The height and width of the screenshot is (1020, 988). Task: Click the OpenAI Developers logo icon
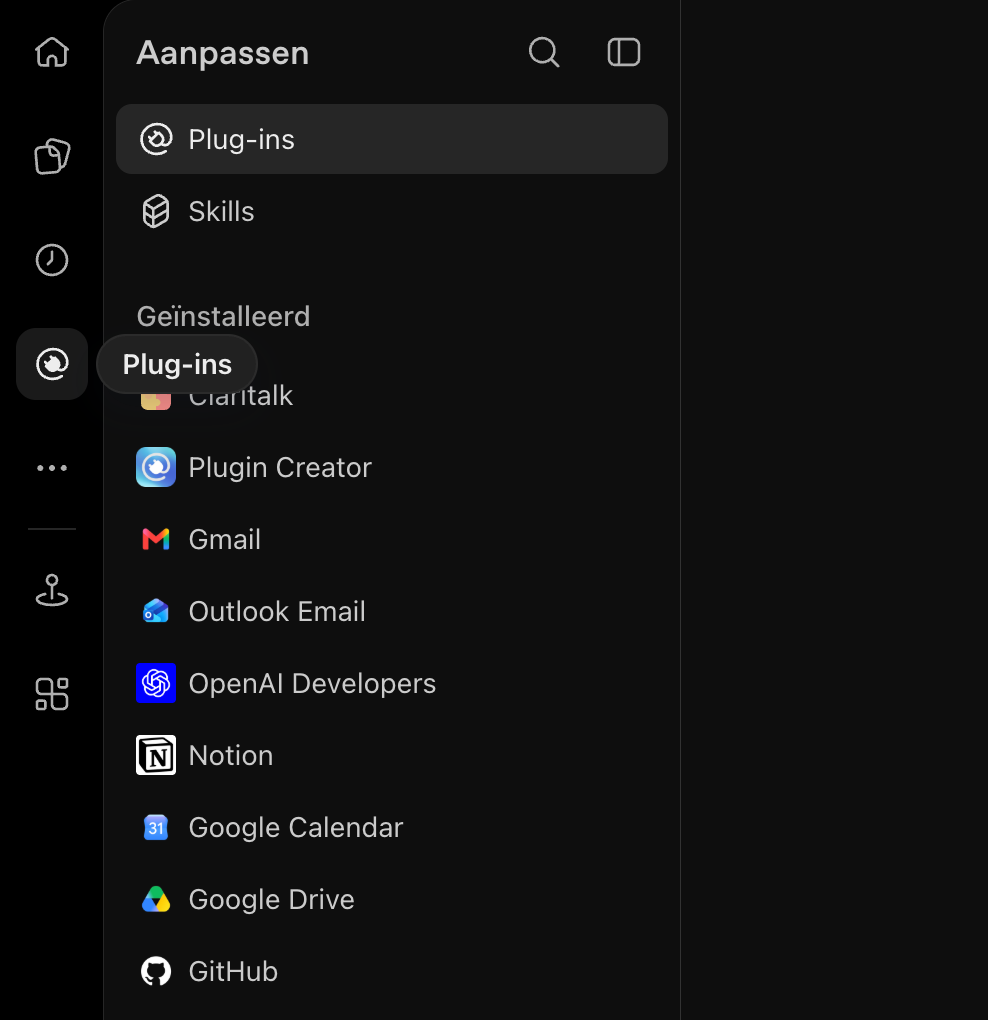(x=156, y=683)
